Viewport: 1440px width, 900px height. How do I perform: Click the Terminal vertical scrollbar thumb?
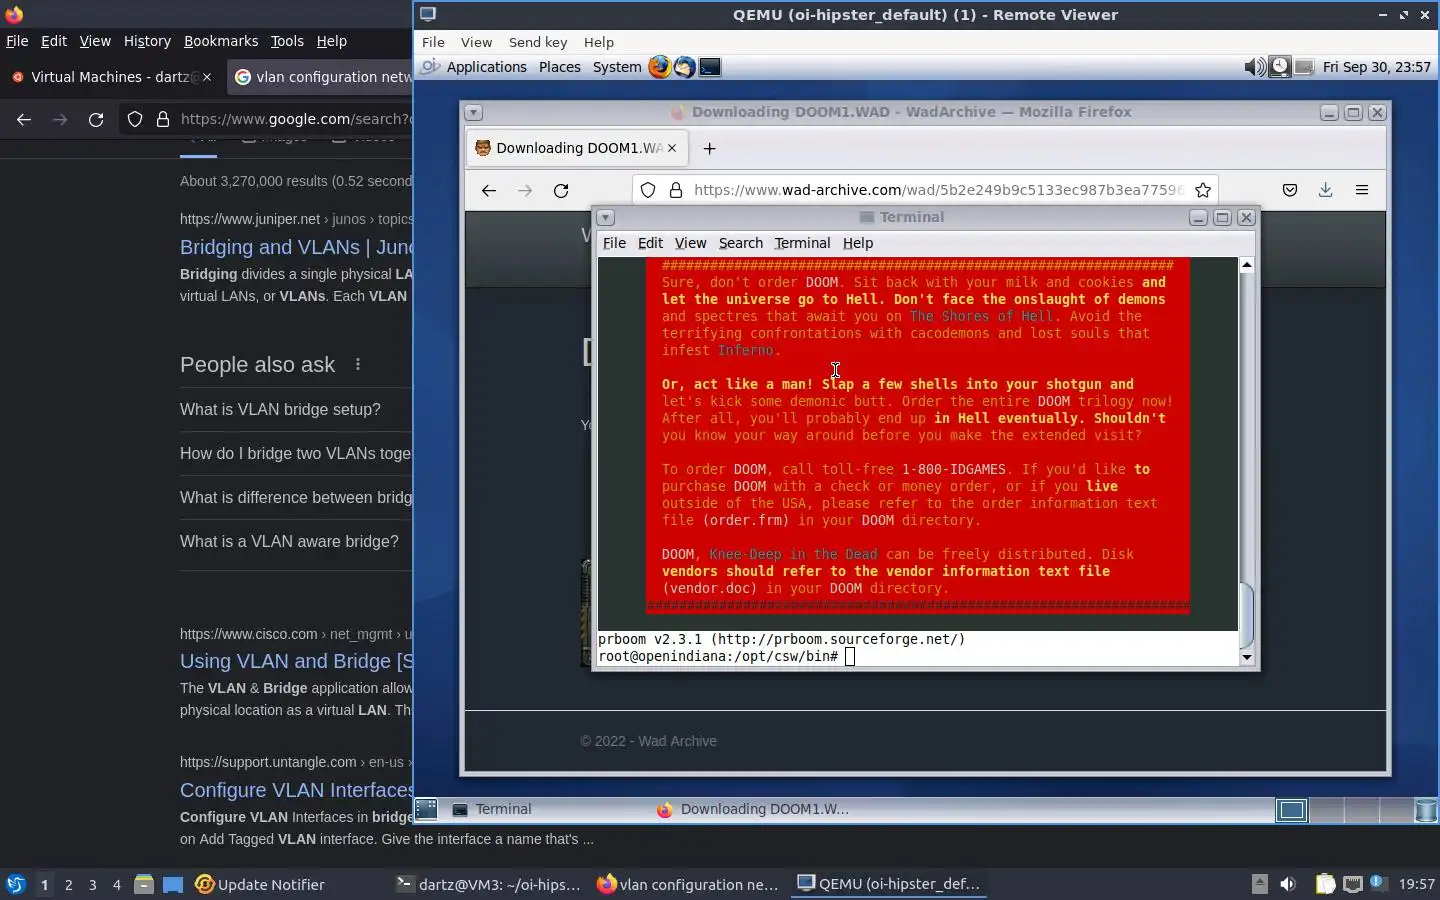pos(1246,614)
